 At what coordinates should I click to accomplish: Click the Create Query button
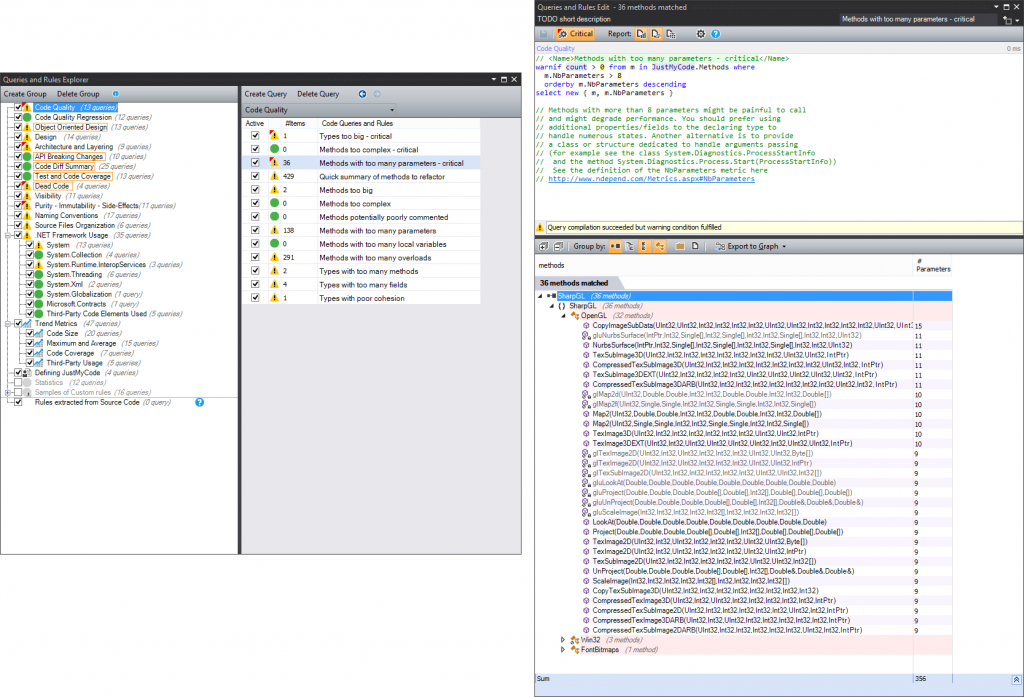(265, 94)
